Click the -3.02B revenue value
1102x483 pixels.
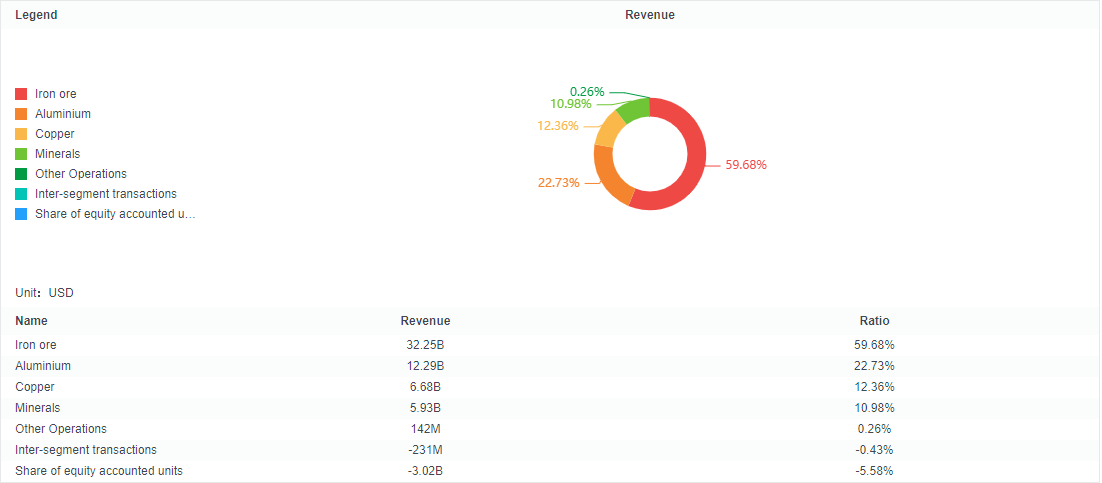coord(425,471)
